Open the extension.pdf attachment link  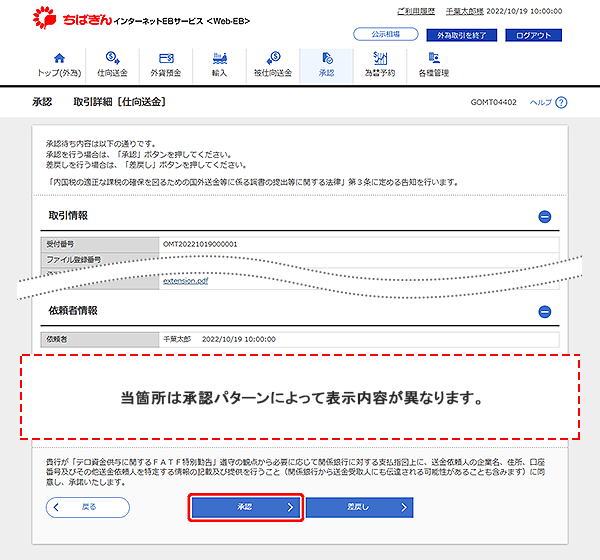186,281
